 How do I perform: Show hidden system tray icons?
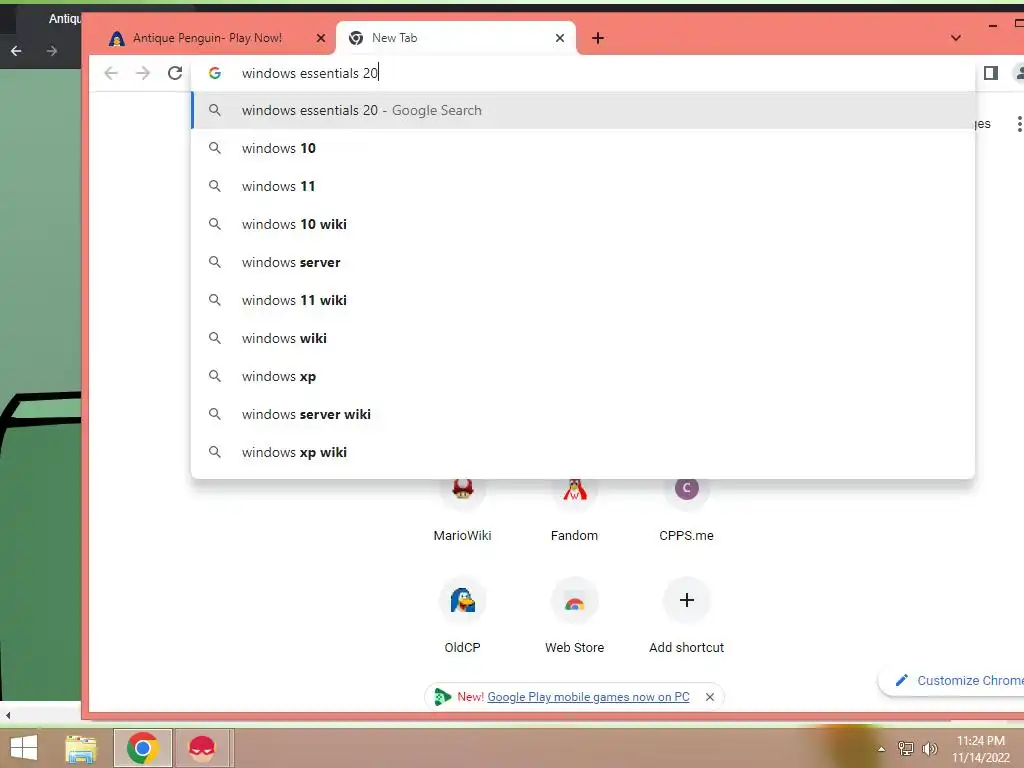tap(881, 749)
